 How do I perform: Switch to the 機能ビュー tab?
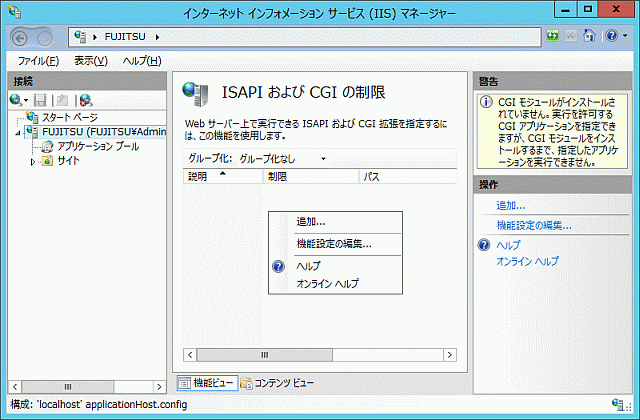[x=207, y=383]
